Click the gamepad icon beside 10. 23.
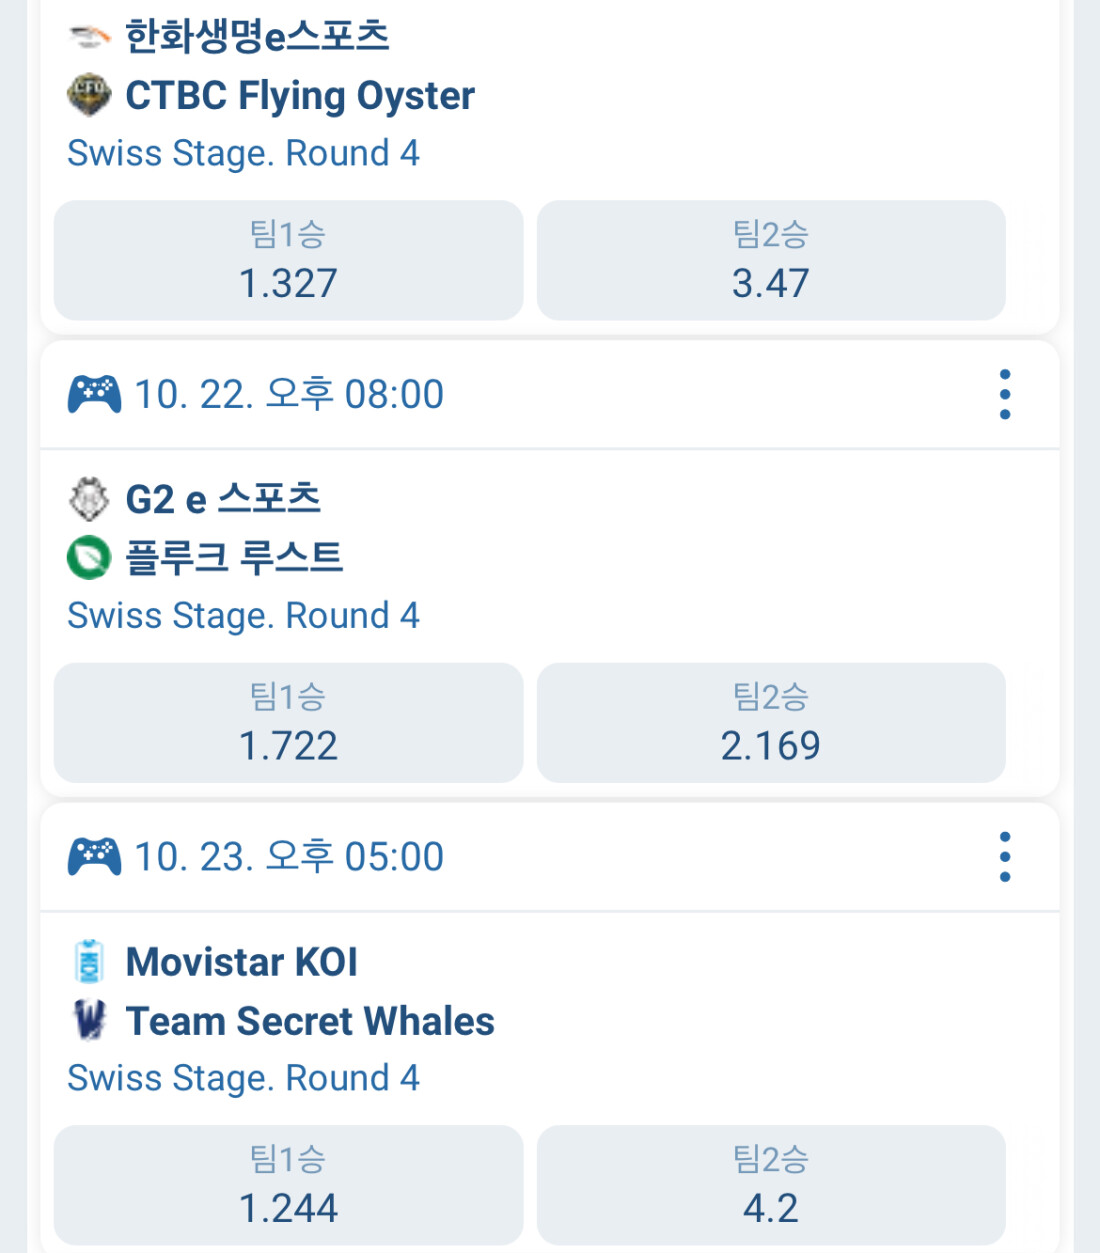The height and width of the screenshot is (1253, 1100). pos(94,857)
